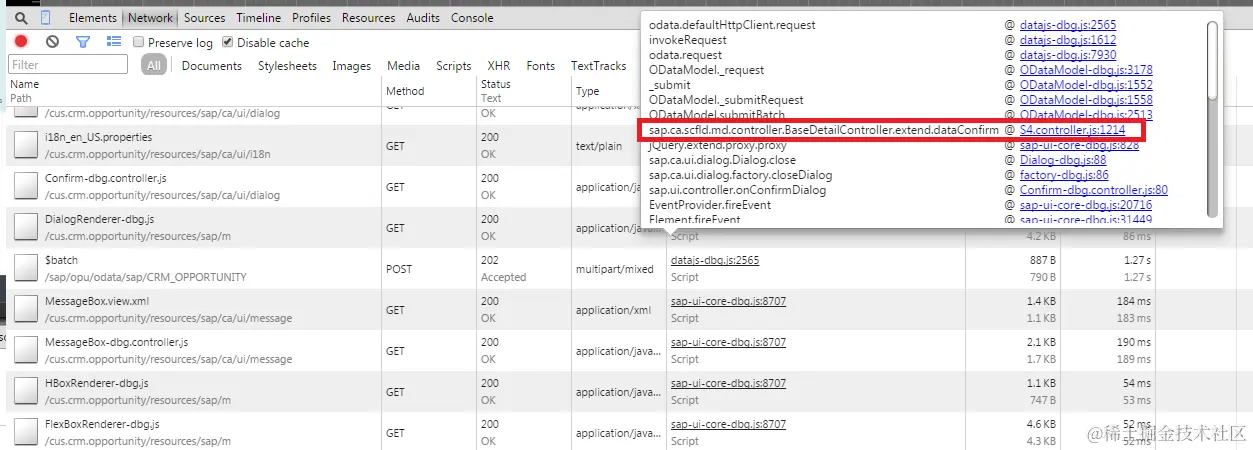The height and width of the screenshot is (450, 1253).
Task: Filter requests by Documents
Action: pyautogui.click(x=212, y=66)
